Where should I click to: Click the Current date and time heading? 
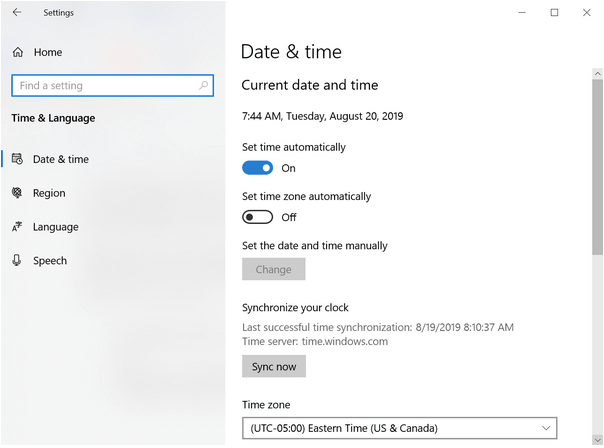pyautogui.click(x=310, y=85)
